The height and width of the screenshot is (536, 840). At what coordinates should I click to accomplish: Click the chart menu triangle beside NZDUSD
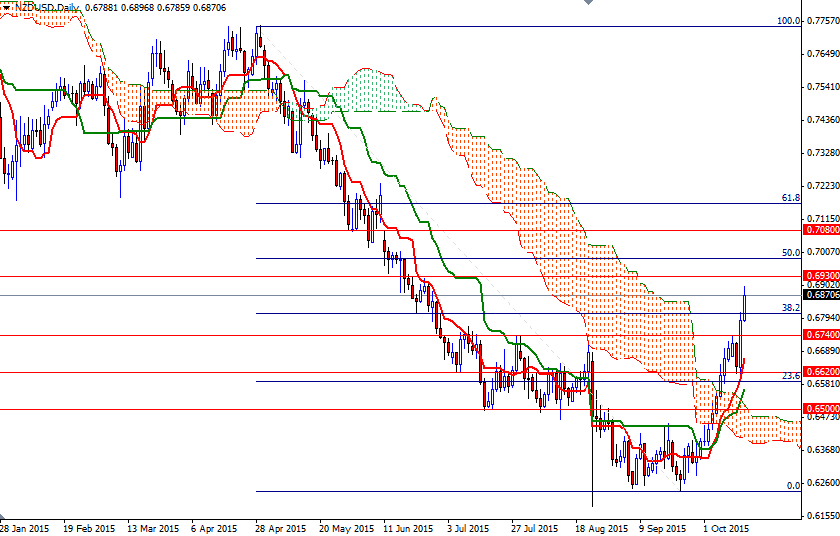coord(6,7)
